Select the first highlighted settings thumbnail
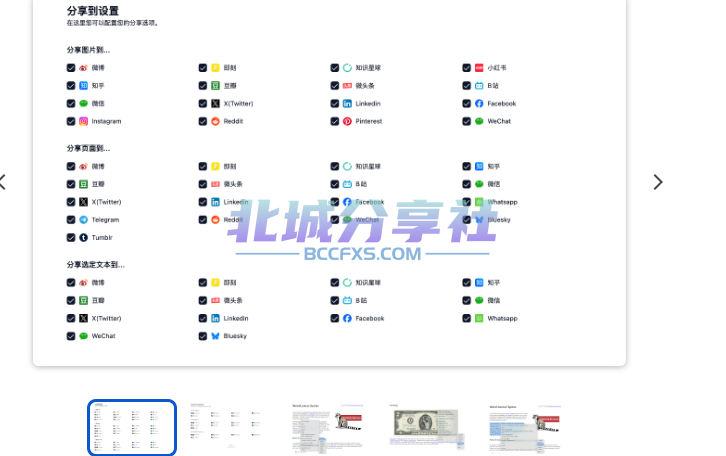This screenshot has width=726, height=456. [x=132, y=428]
